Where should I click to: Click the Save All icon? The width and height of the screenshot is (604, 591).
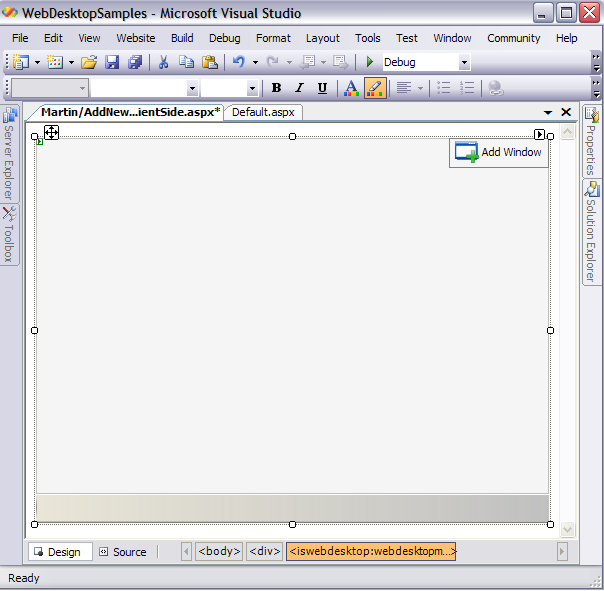pyautogui.click(x=134, y=62)
